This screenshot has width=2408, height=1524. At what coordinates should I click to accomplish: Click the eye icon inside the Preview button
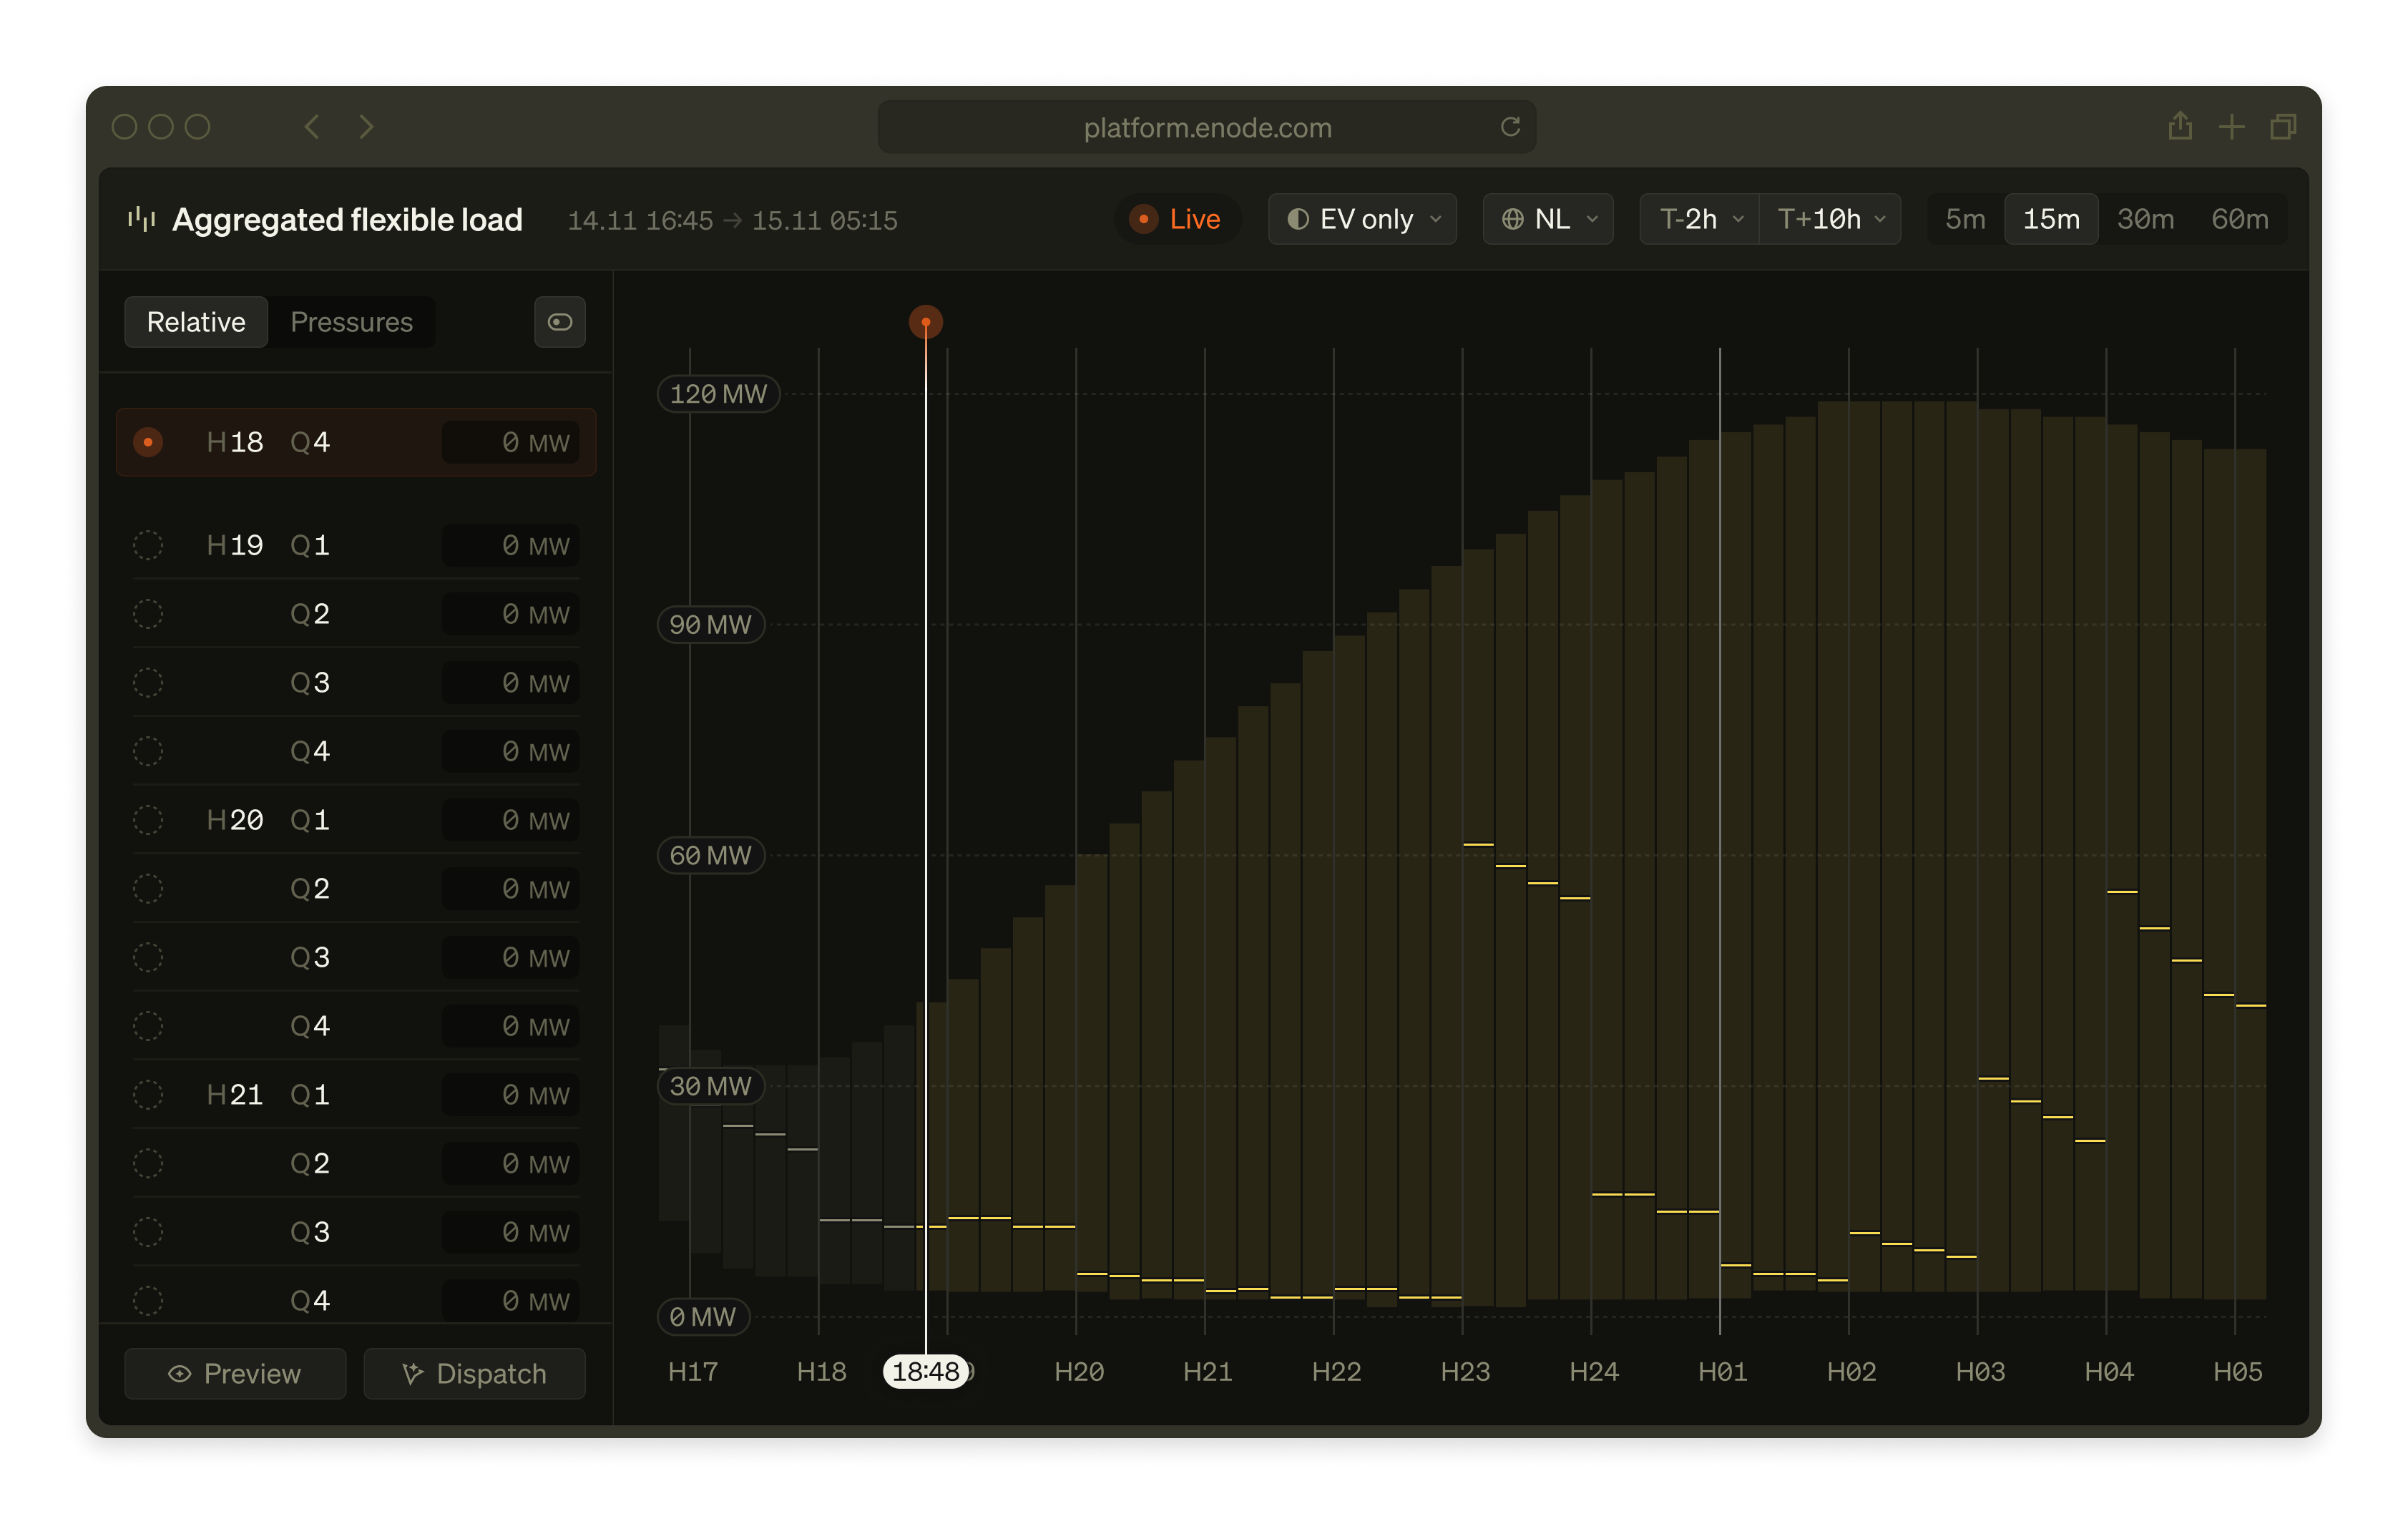tap(180, 1373)
